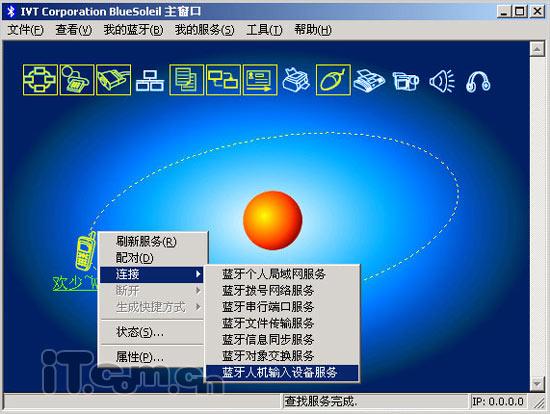
Task: Select 蓝牙拨号网络服务 from submenu
Action: coord(282,291)
